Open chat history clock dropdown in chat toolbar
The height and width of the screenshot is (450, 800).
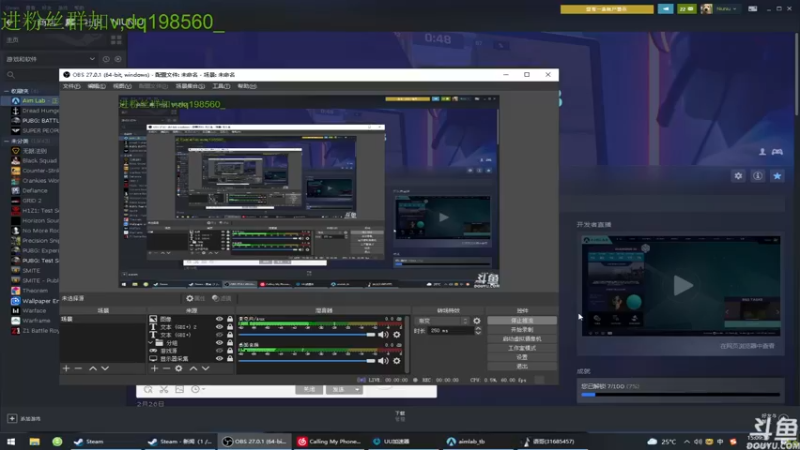pyautogui.click(x=198, y=389)
